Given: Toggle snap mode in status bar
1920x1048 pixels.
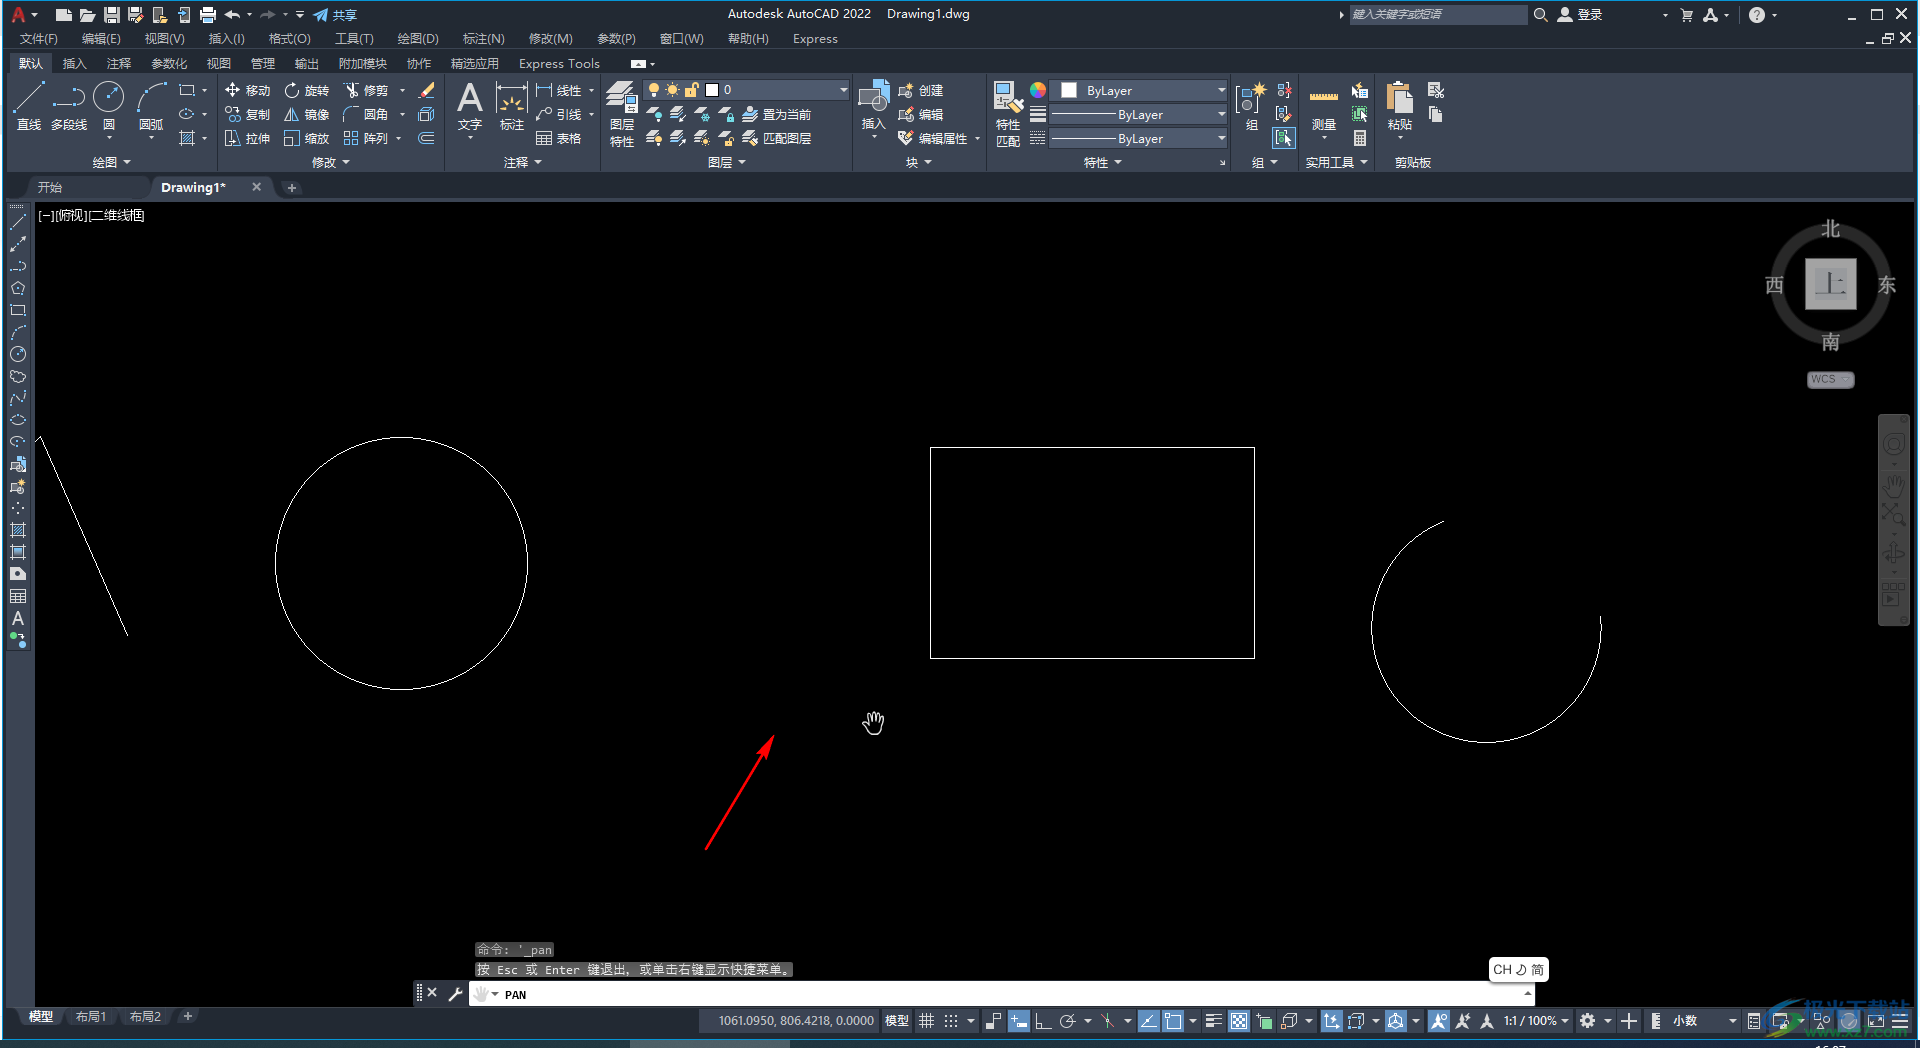Looking at the screenshot, I should point(951,1021).
